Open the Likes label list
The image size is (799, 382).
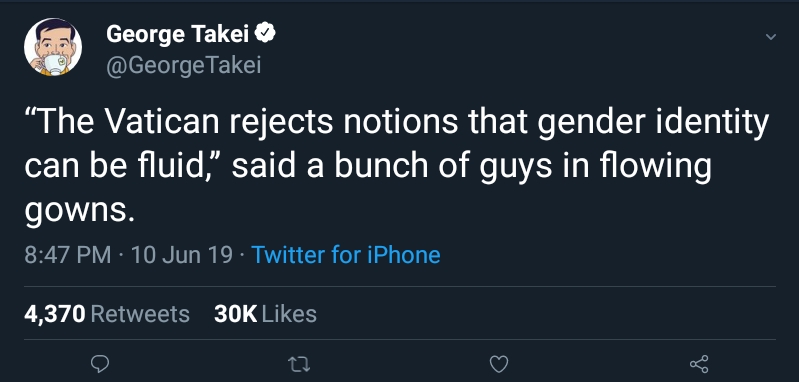289,314
